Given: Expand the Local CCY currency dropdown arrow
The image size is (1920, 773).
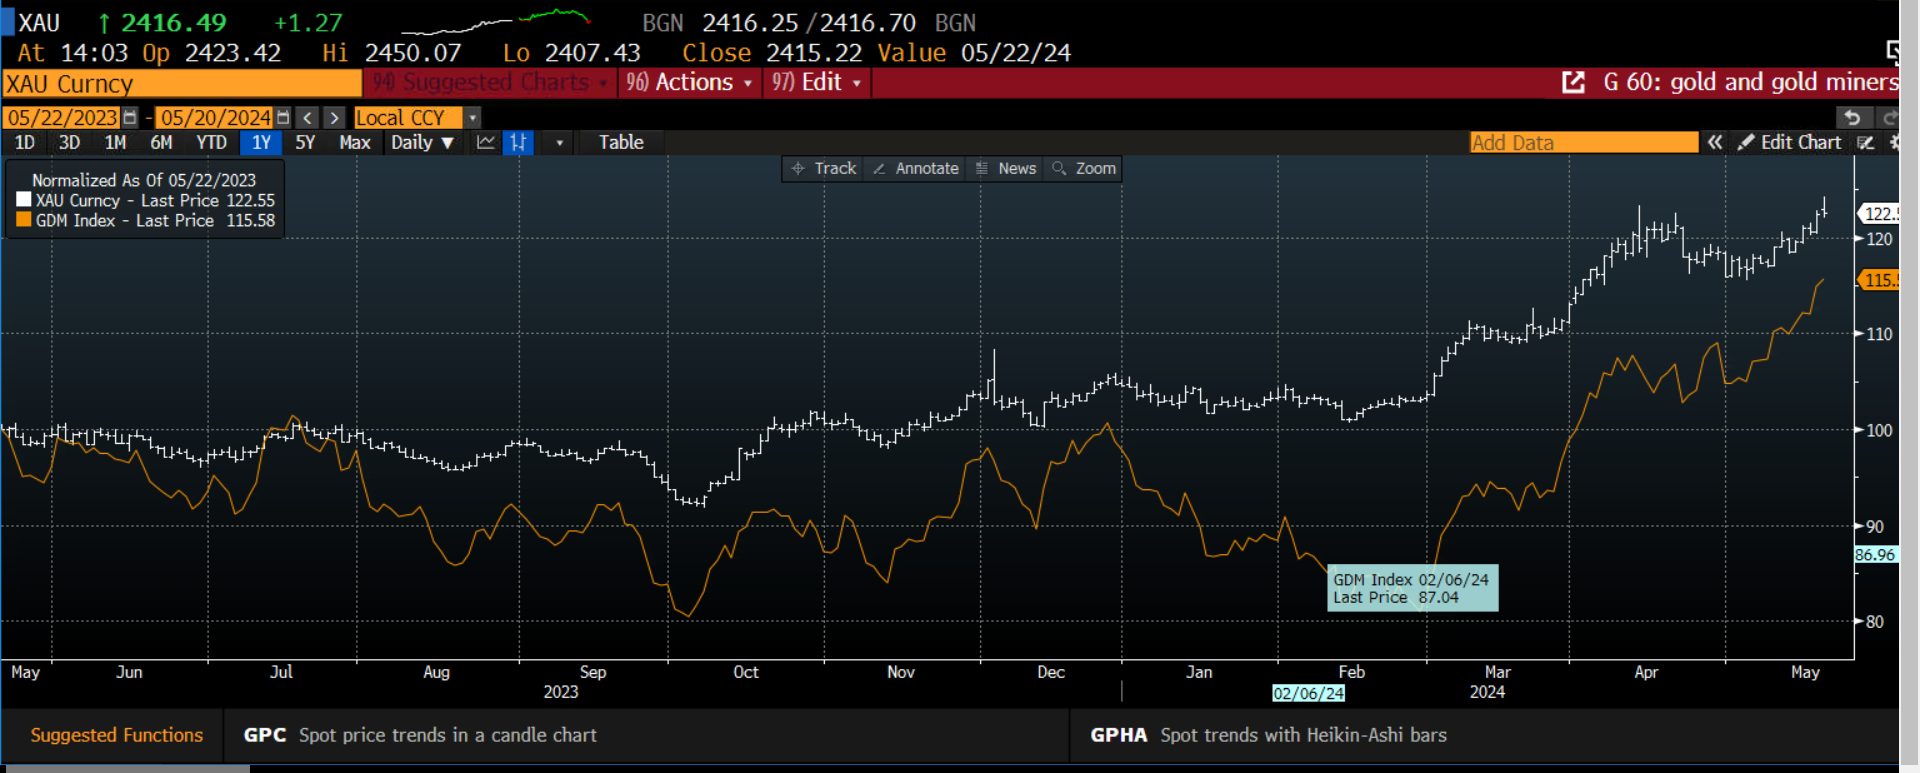Looking at the screenshot, I should pos(473,118).
